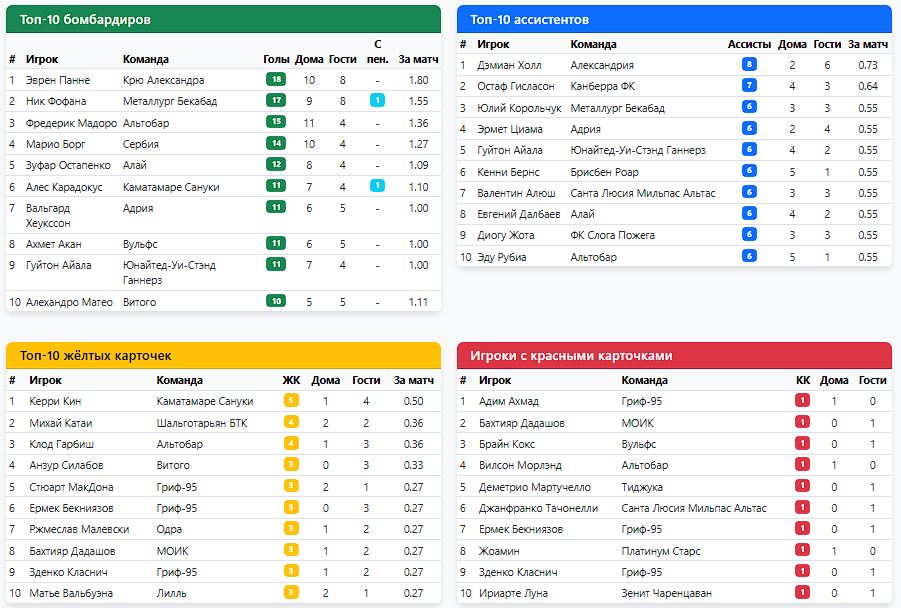The height and width of the screenshot is (608, 901).
Task: Click the Голы column header
Action: pos(276,59)
